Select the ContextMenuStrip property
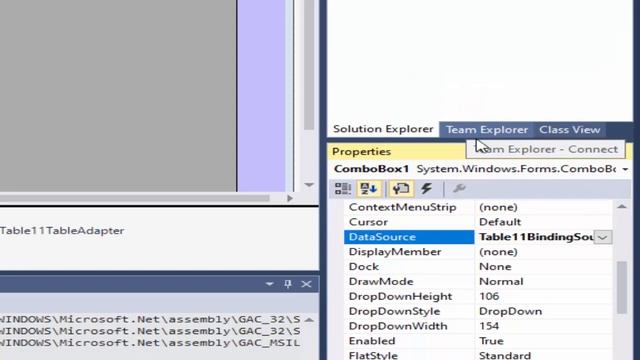The width and height of the screenshot is (640, 360). (402, 207)
